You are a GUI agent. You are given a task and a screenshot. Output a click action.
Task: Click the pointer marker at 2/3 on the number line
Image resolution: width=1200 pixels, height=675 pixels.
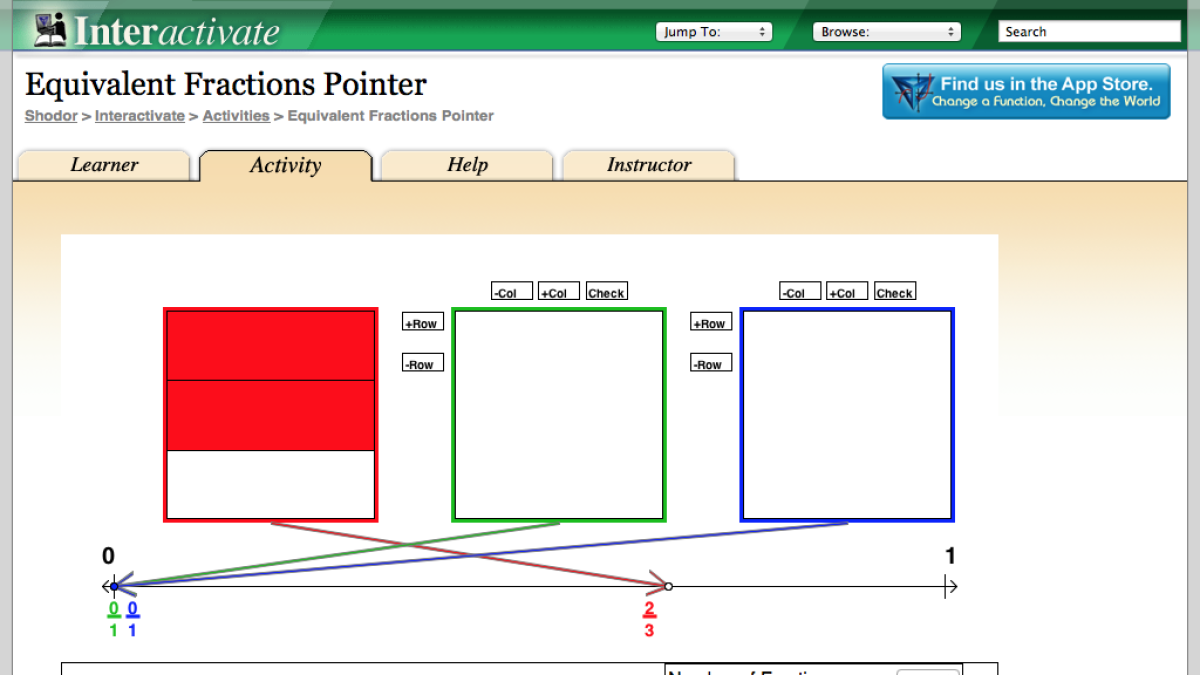pyautogui.click(x=668, y=586)
